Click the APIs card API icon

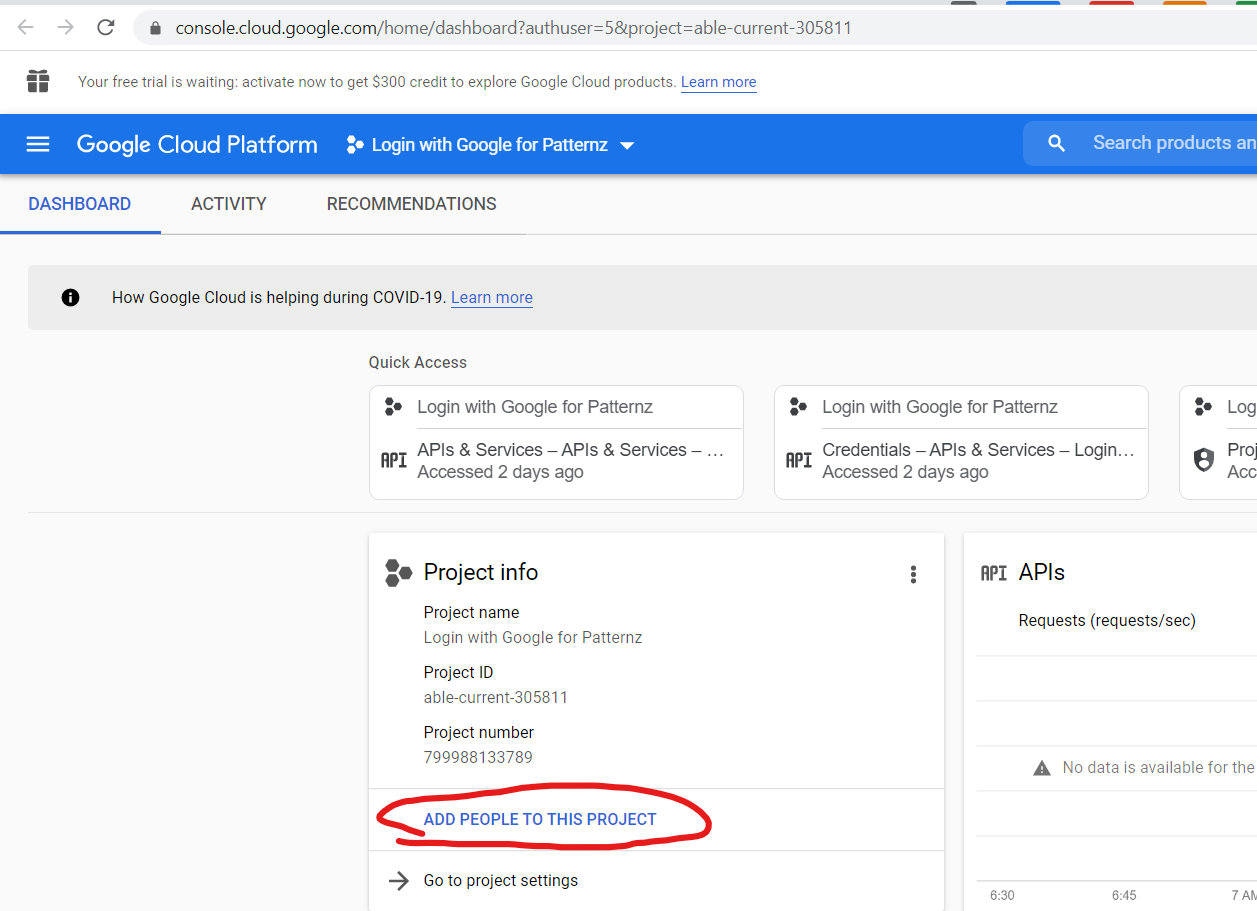(x=993, y=573)
